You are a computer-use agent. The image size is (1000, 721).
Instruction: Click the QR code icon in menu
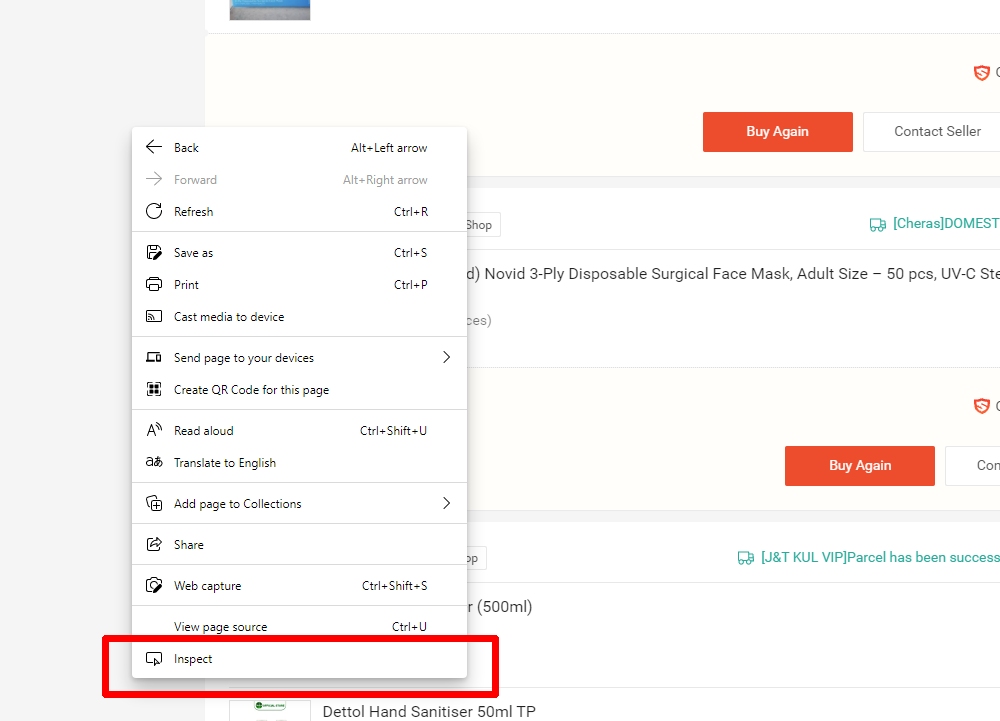(x=154, y=390)
